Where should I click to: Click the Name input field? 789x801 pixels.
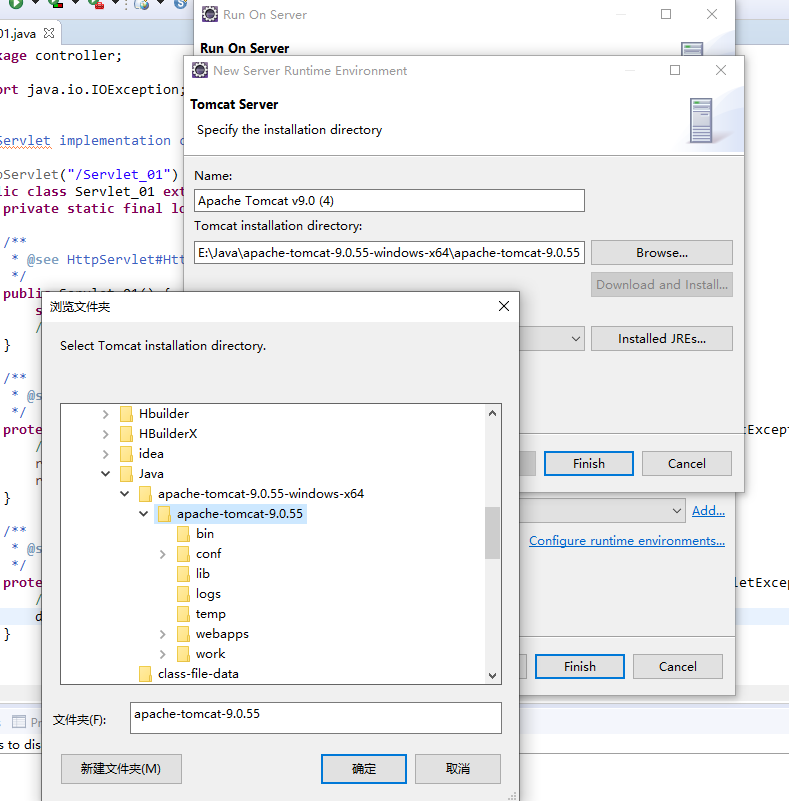pyautogui.click(x=389, y=201)
